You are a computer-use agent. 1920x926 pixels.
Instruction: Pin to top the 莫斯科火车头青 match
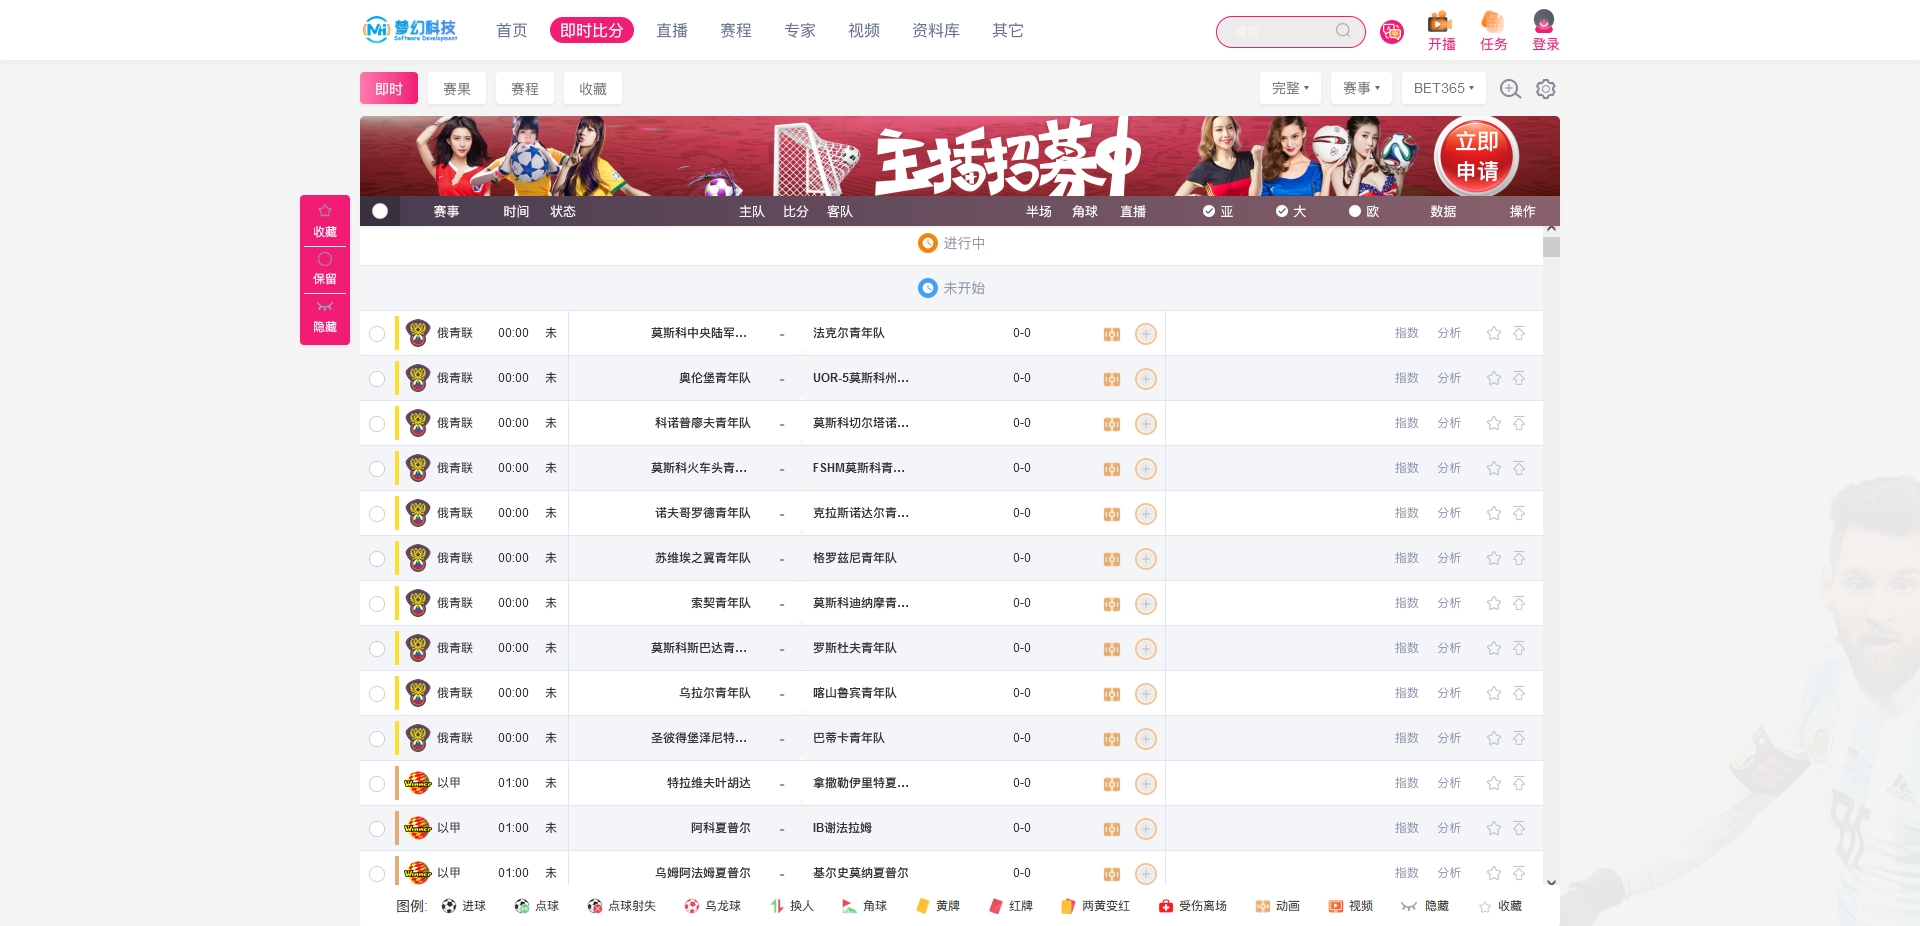[1519, 468]
